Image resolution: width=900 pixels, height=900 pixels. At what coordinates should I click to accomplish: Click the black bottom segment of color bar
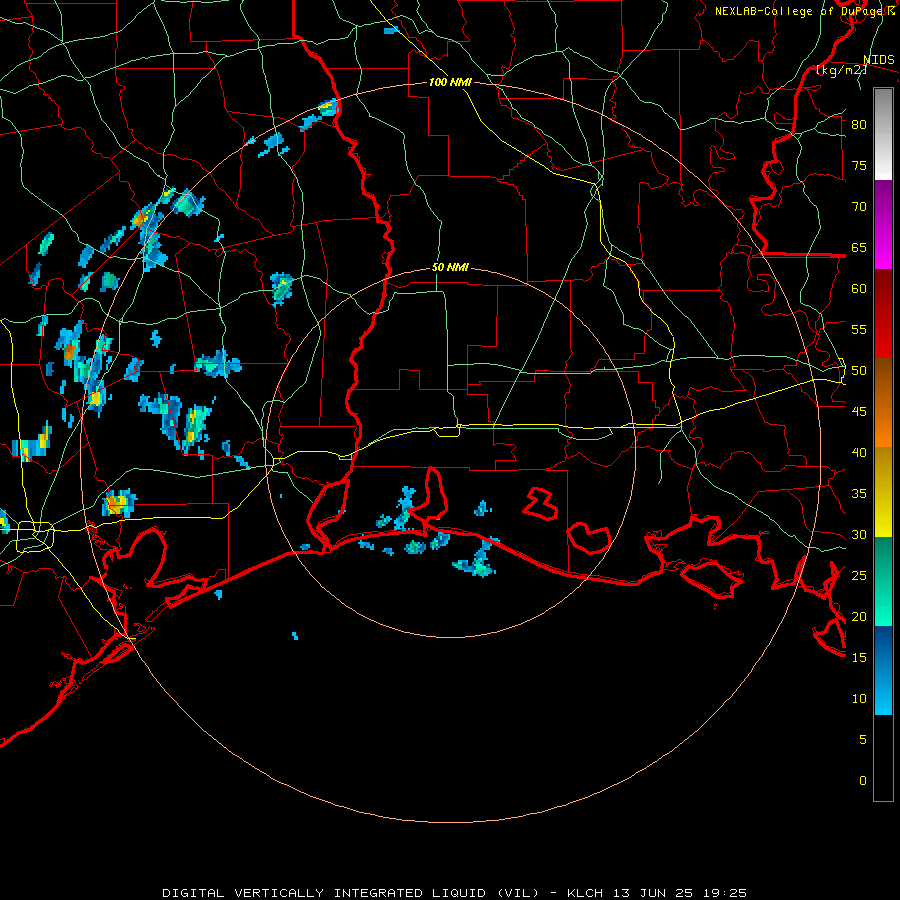(x=883, y=758)
